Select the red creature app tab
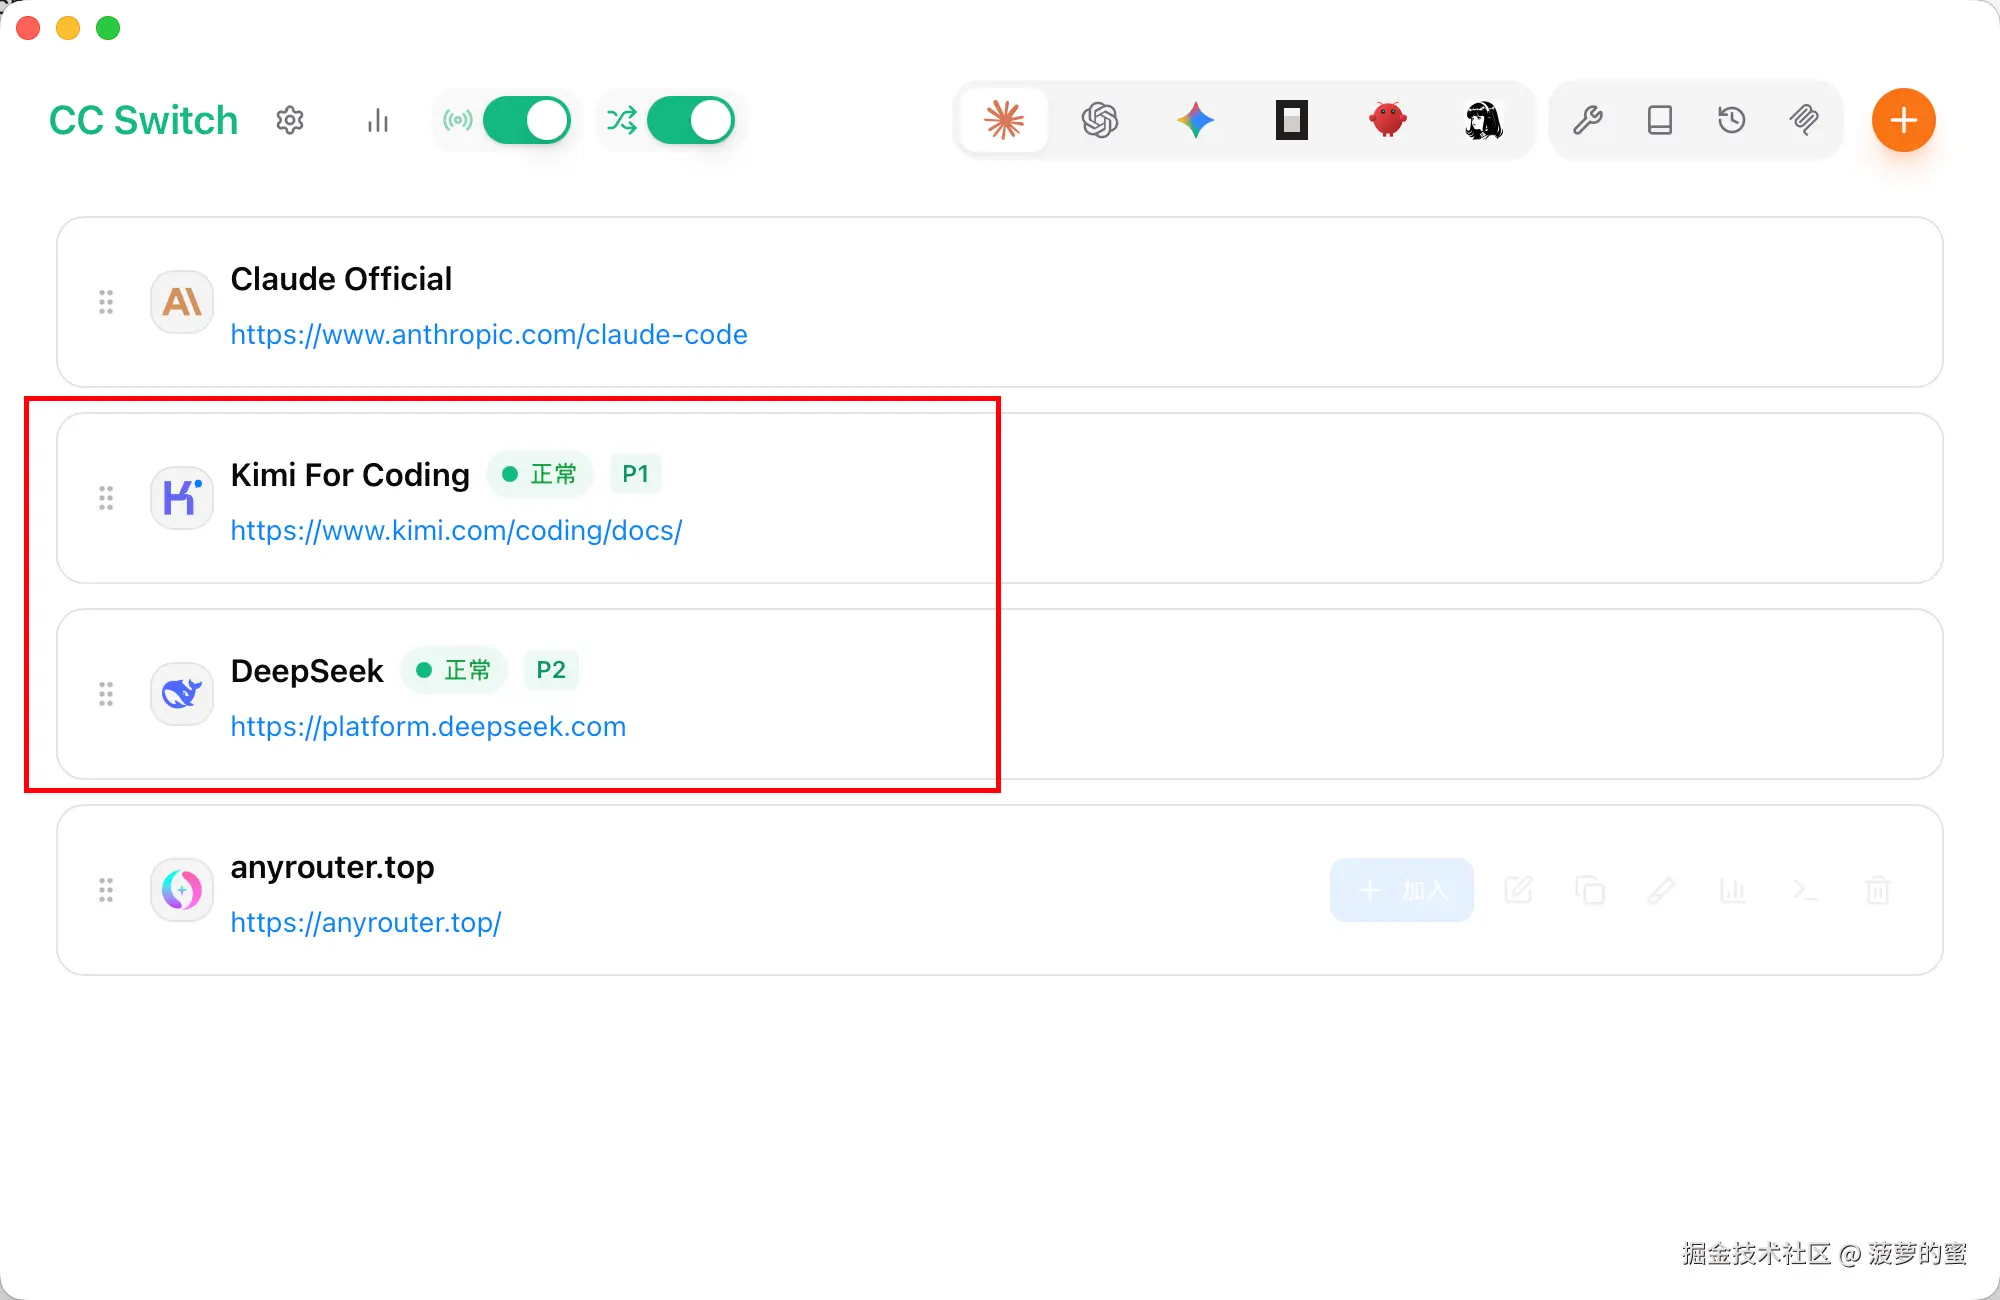Screen dimensions: 2000x1300 pyautogui.click(x=1388, y=120)
